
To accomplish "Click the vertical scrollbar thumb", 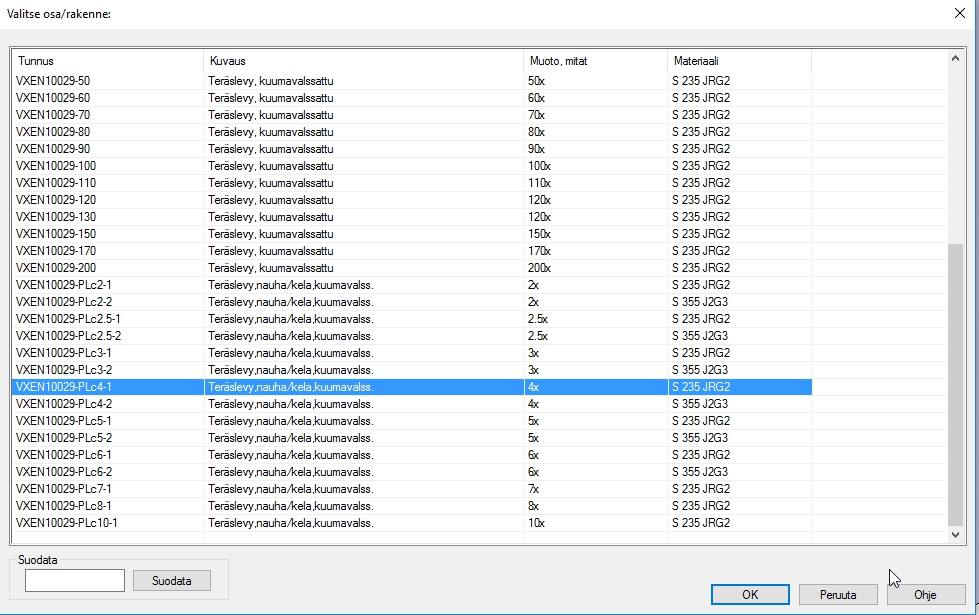I will 956,385.
